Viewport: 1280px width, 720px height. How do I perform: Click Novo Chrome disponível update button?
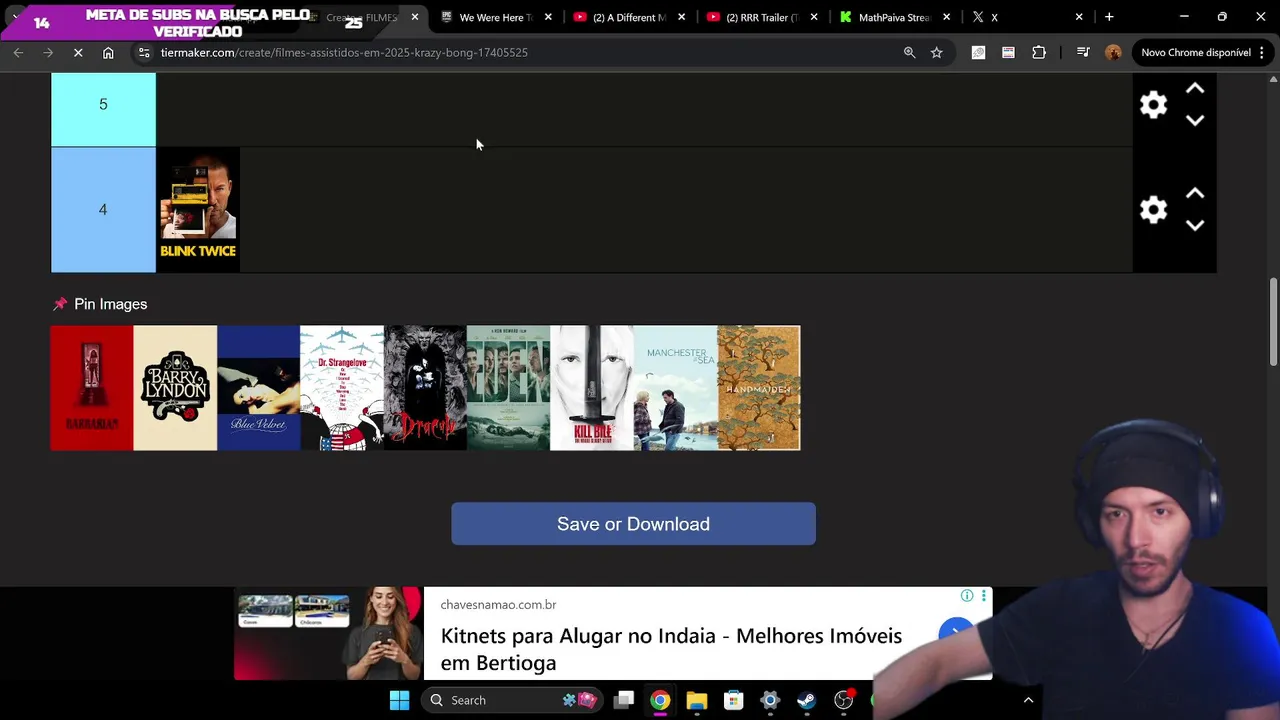click(1195, 53)
